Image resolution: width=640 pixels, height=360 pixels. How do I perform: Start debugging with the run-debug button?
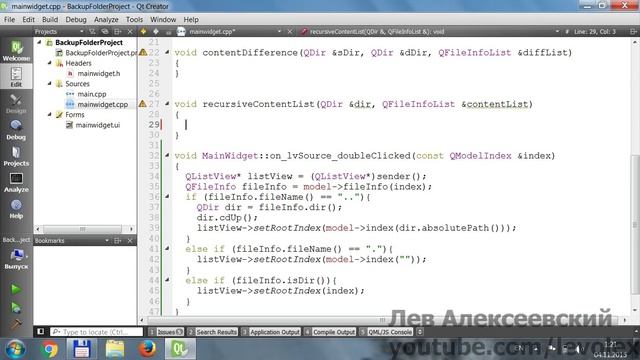tap(16, 307)
